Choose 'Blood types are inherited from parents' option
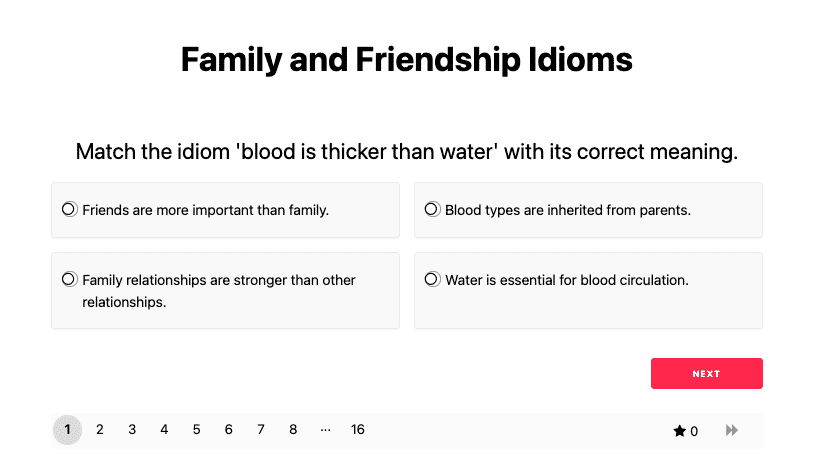Screen dimensions: 827x460 (x=432, y=209)
